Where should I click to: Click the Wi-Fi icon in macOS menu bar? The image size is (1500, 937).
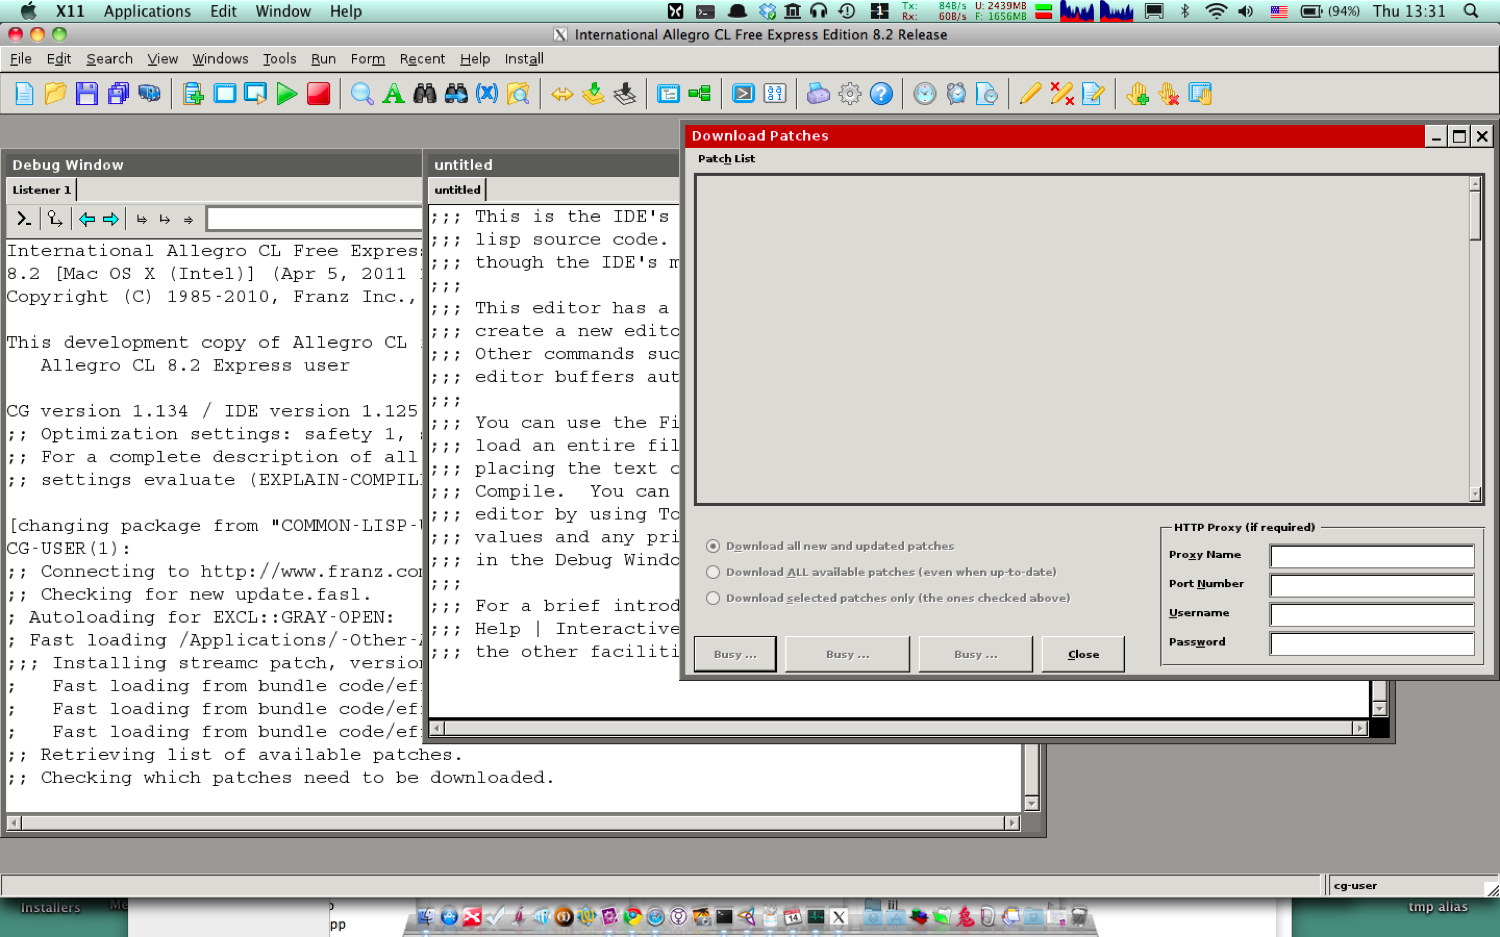tap(1216, 11)
